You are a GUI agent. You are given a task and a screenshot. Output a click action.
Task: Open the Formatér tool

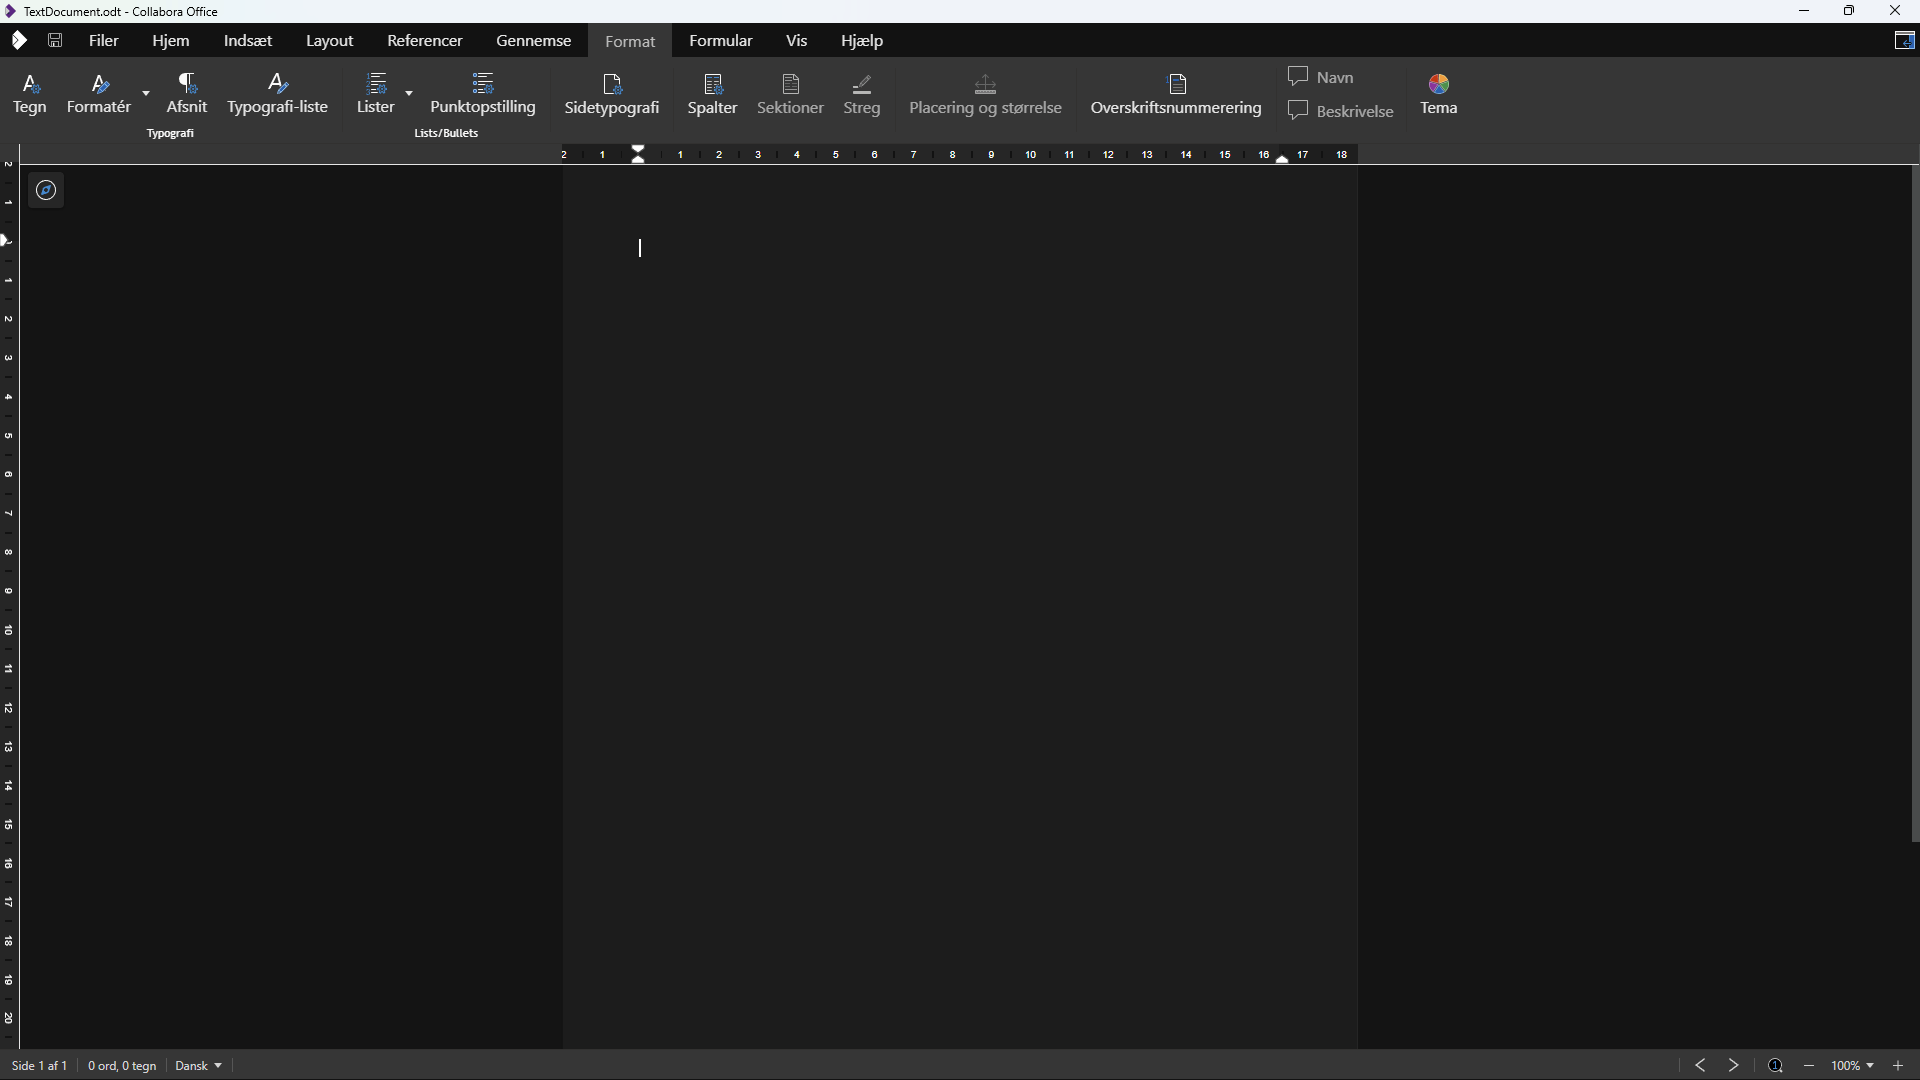[98, 94]
